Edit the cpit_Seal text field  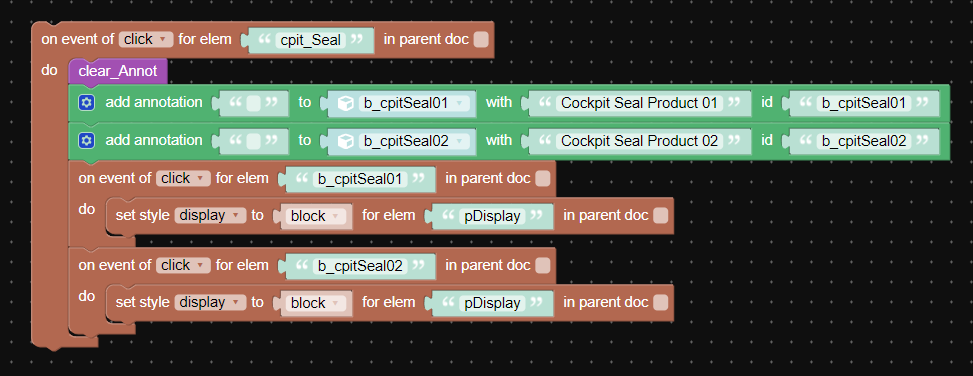311,40
